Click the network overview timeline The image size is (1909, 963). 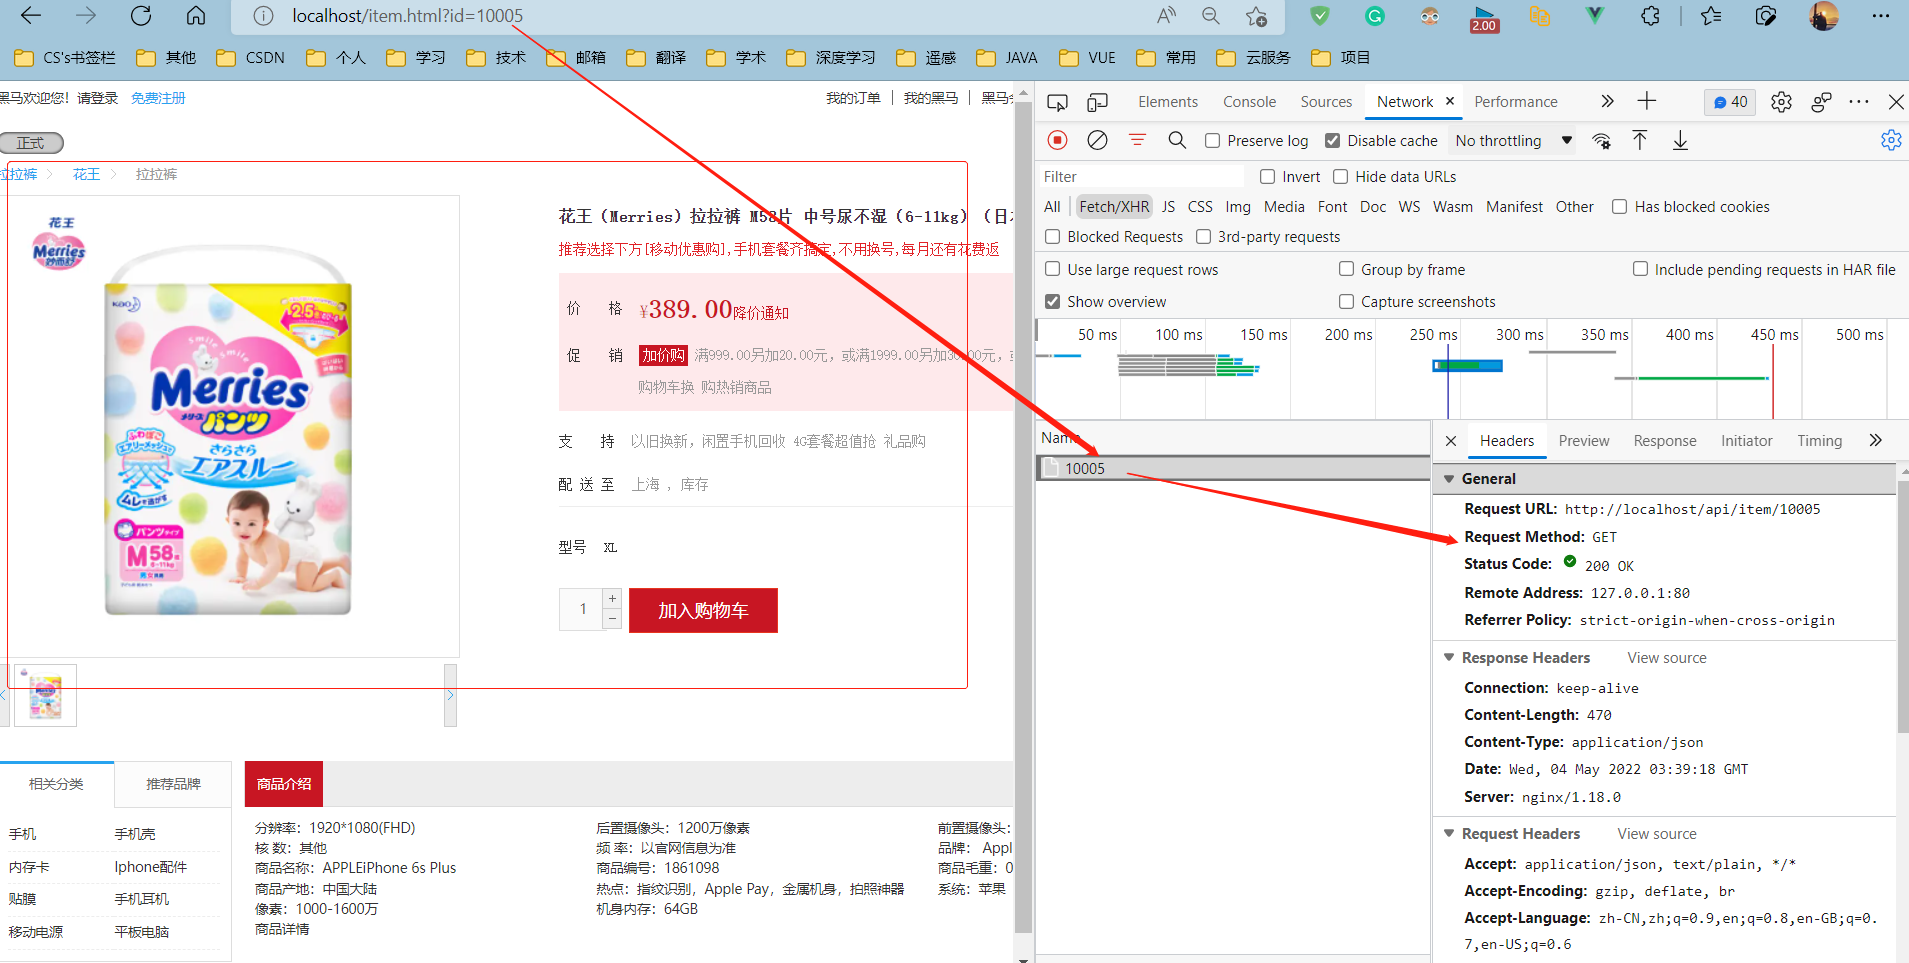click(1471, 369)
